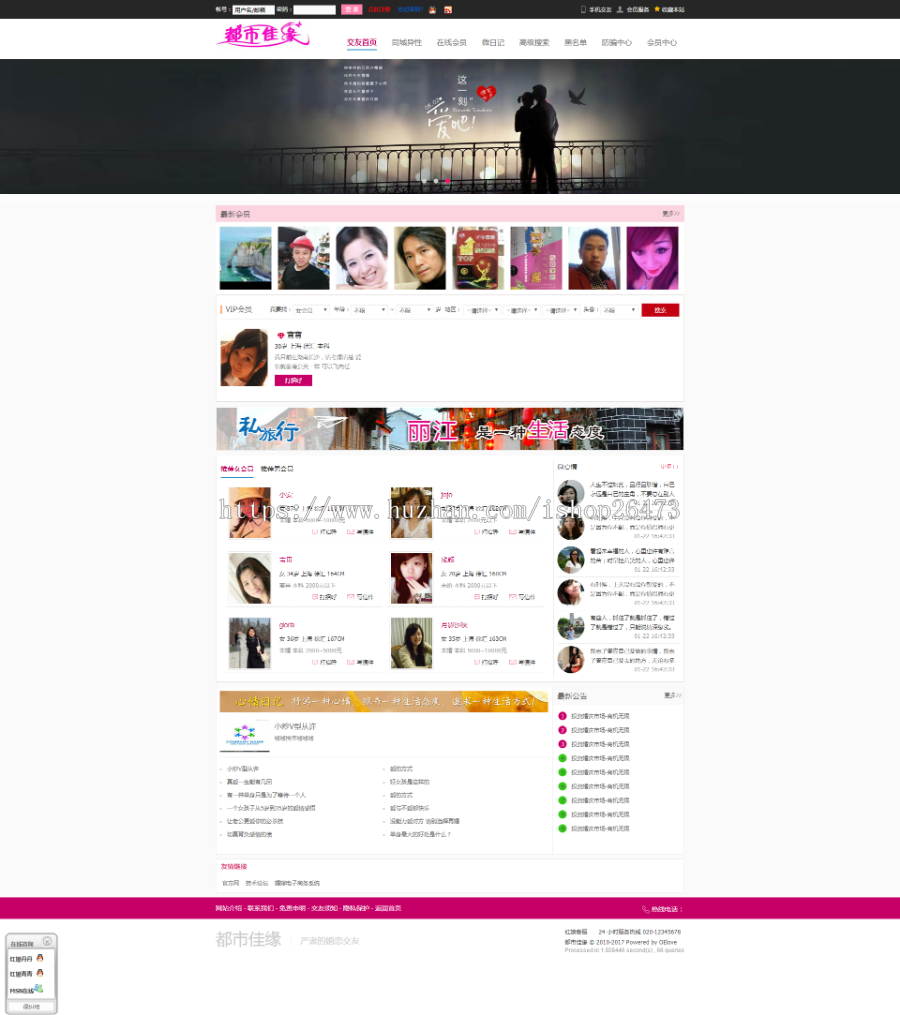This screenshot has width=900, height=1015.
Task: Click into the username/email input field
Action: tap(253, 10)
